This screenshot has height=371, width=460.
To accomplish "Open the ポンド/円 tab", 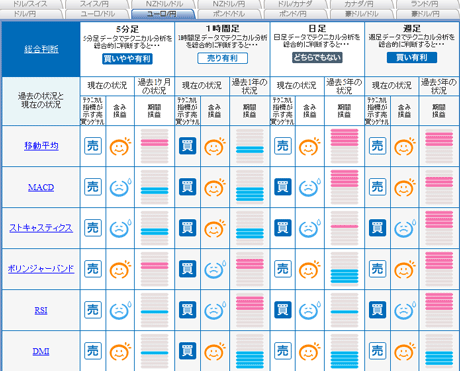I will tap(295, 14).
